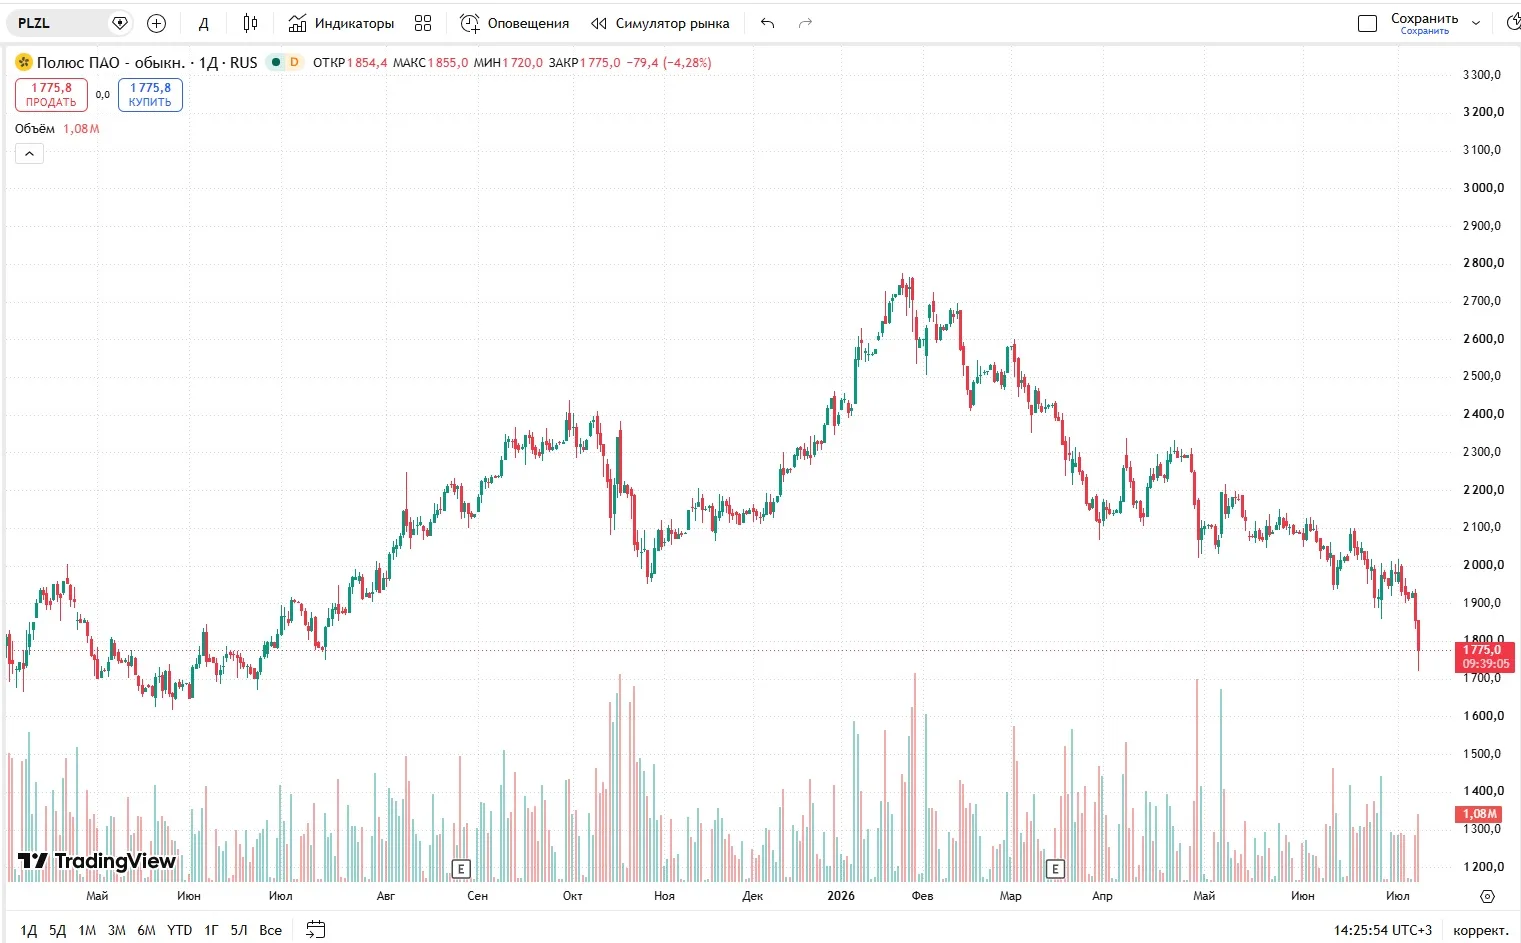Open the go-to-date calendar icon
Viewport: 1521px width, 943px height.
(315, 929)
